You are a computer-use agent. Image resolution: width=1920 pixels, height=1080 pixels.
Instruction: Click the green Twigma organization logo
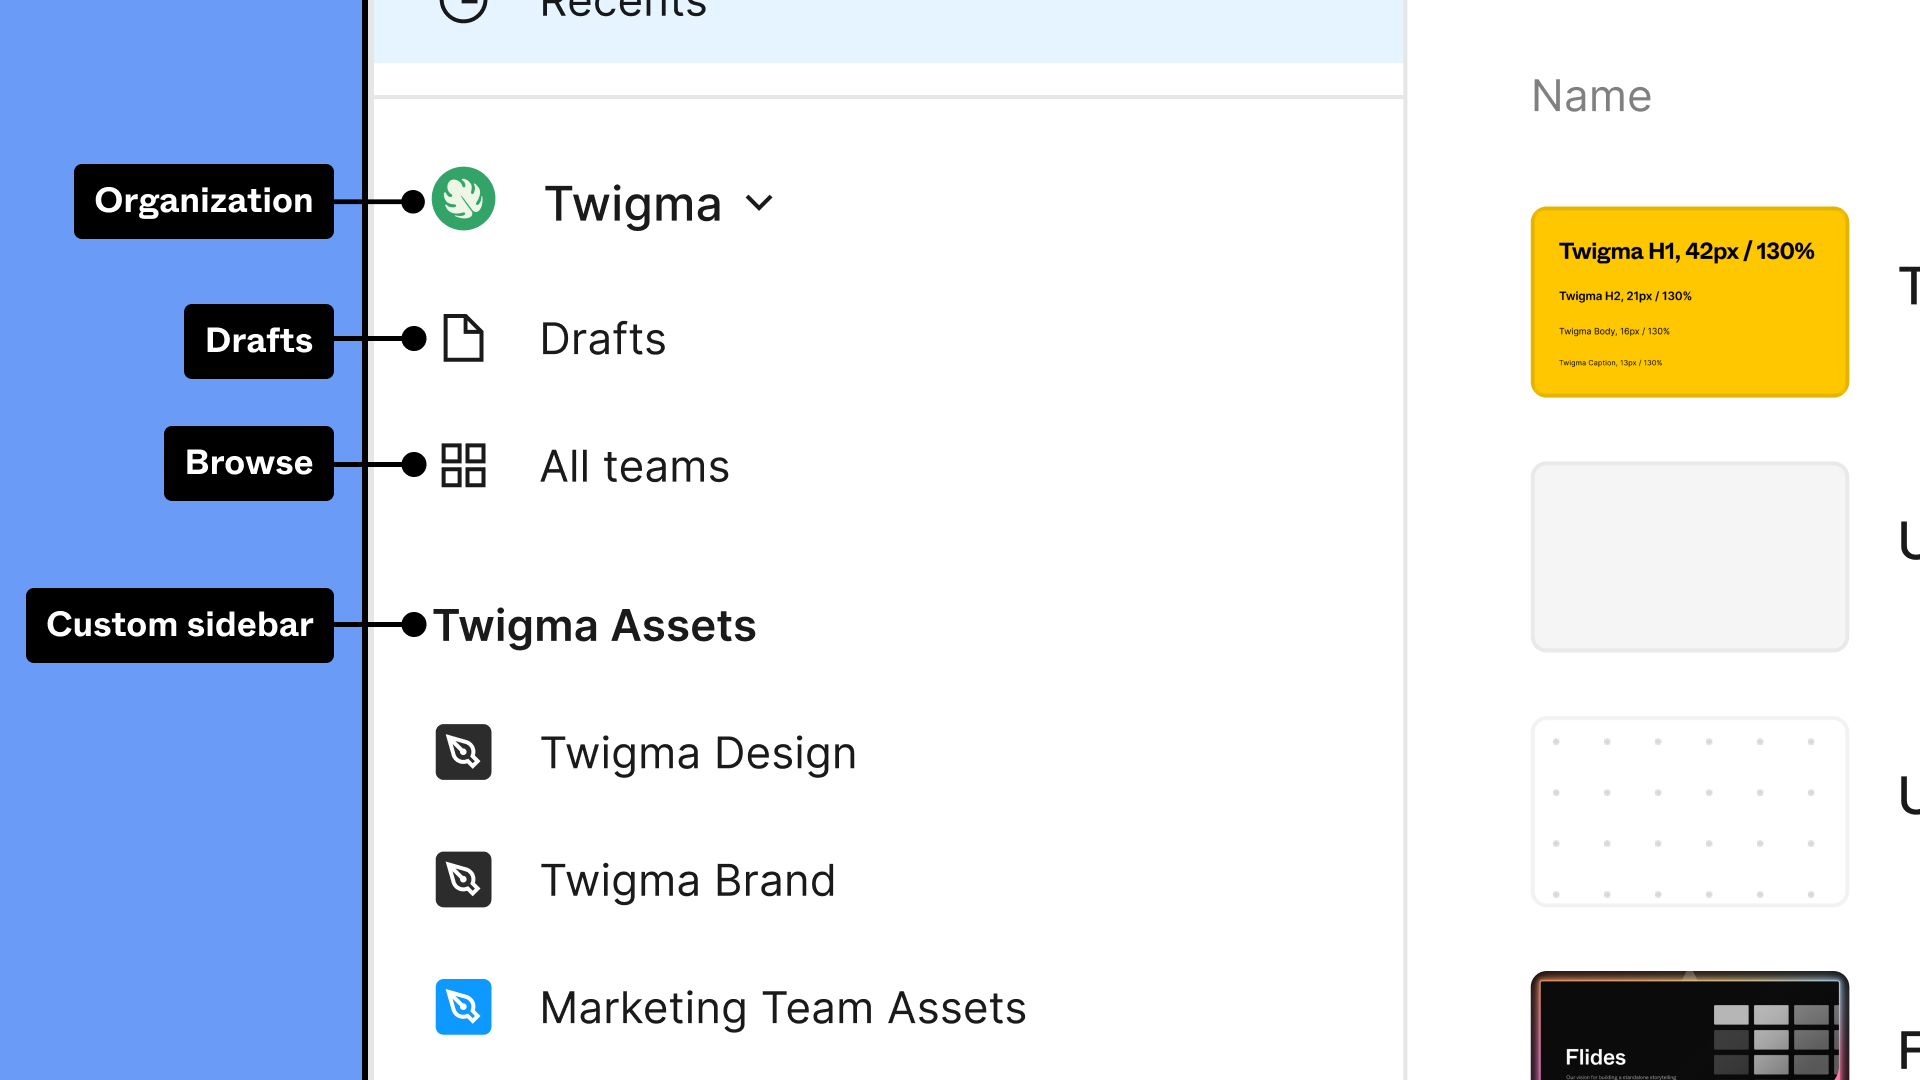pos(463,199)
